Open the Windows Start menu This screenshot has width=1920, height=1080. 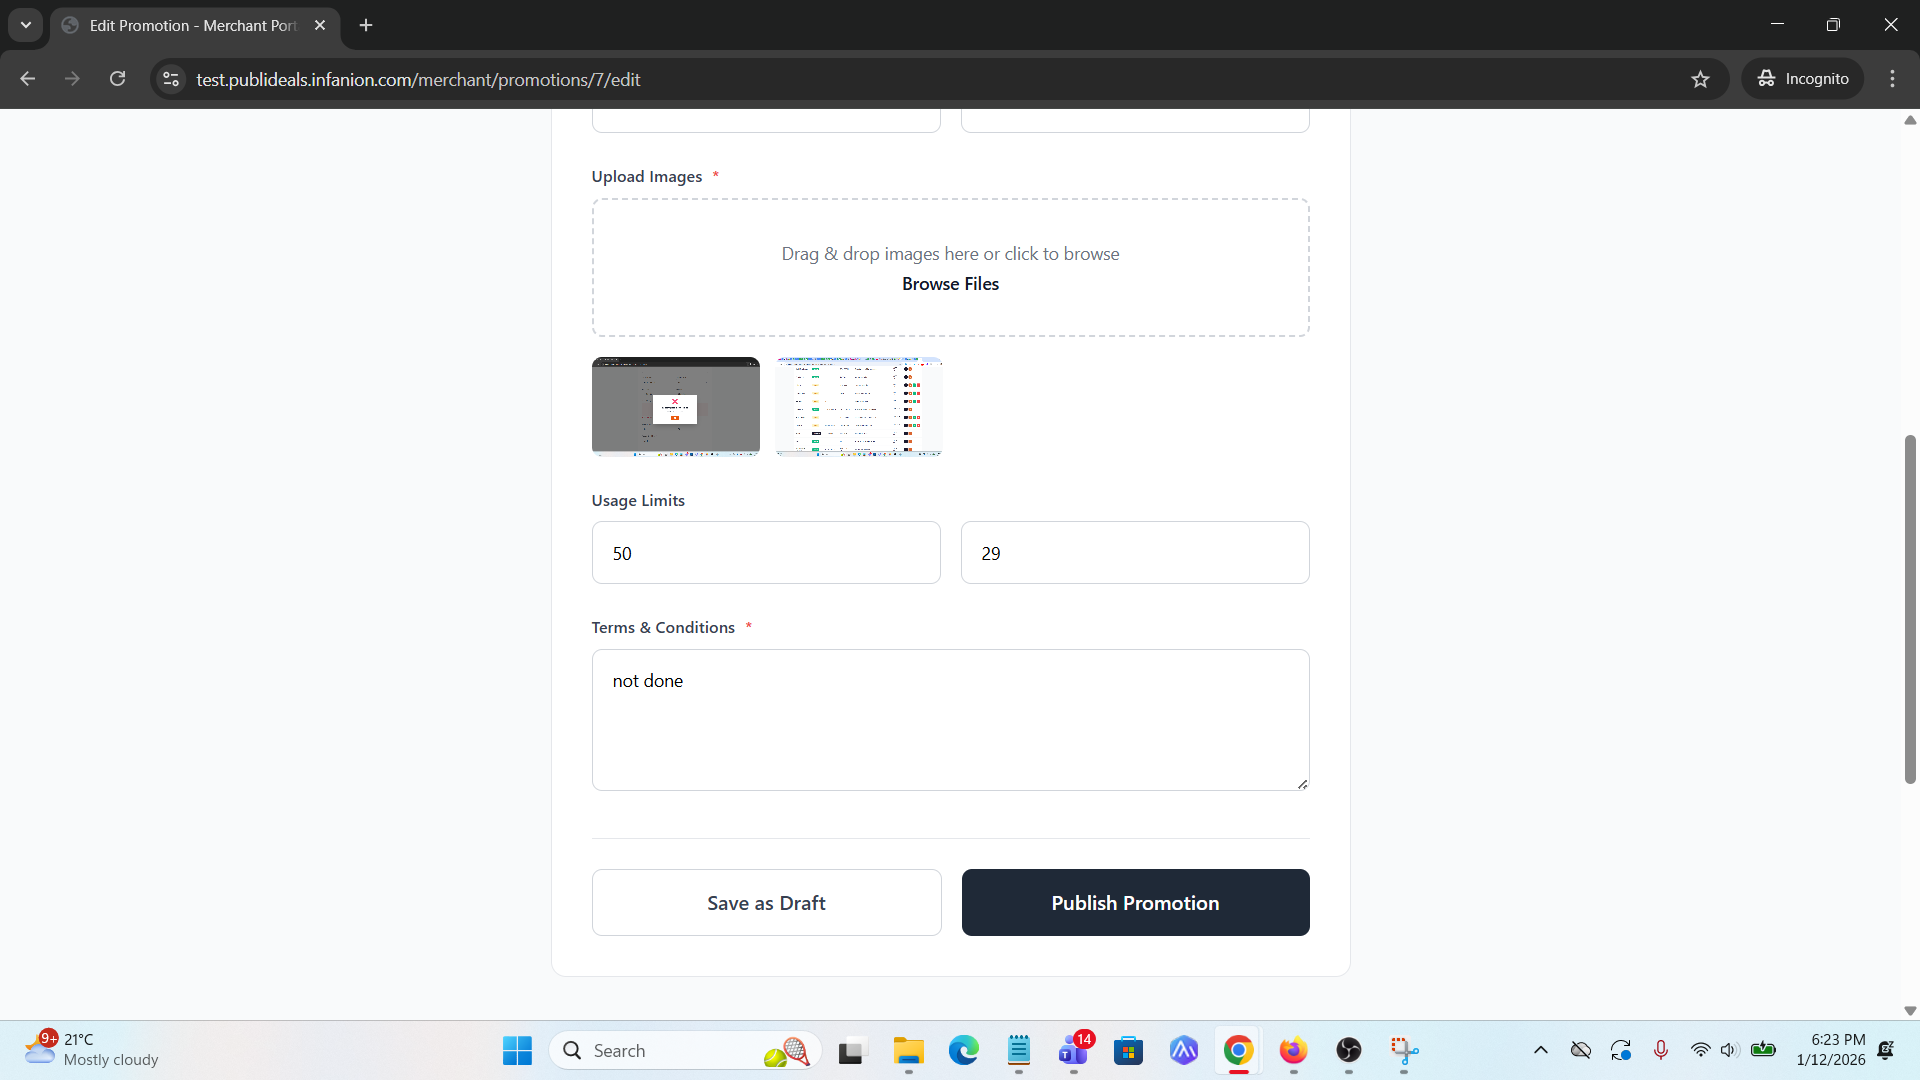517,1050
